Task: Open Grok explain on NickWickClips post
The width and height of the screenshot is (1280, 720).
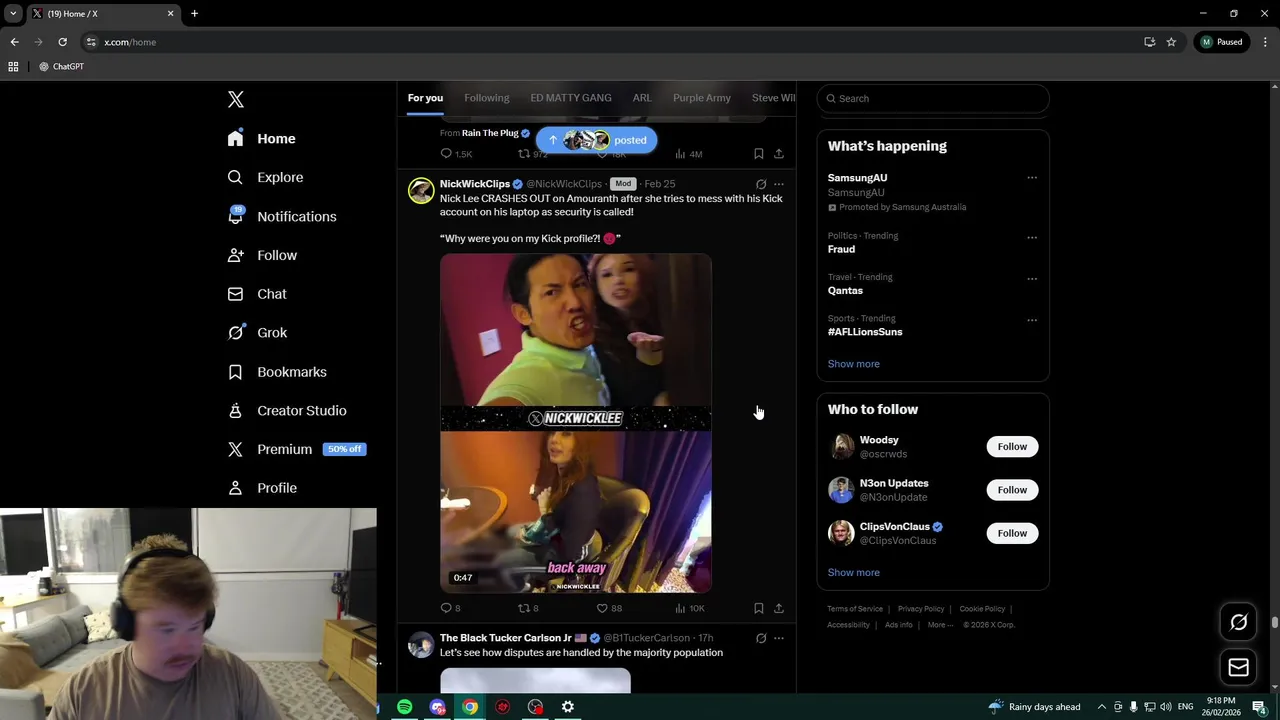Action: 761,184
